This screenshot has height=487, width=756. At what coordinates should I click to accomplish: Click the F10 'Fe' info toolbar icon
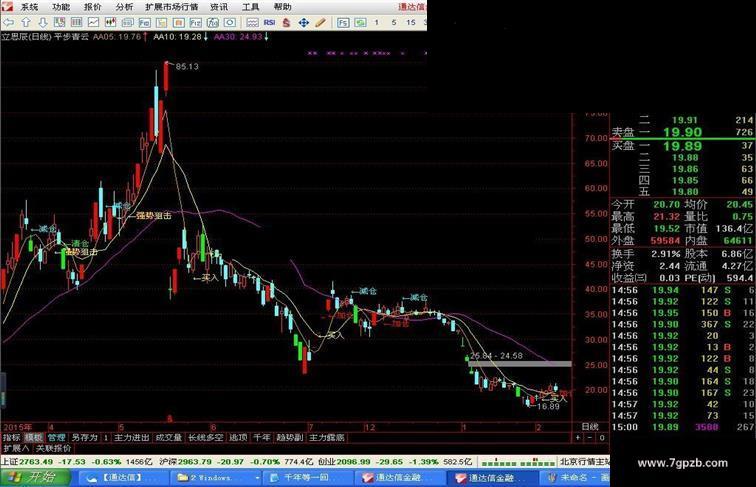pyautogui.click(x=144, y=23)
